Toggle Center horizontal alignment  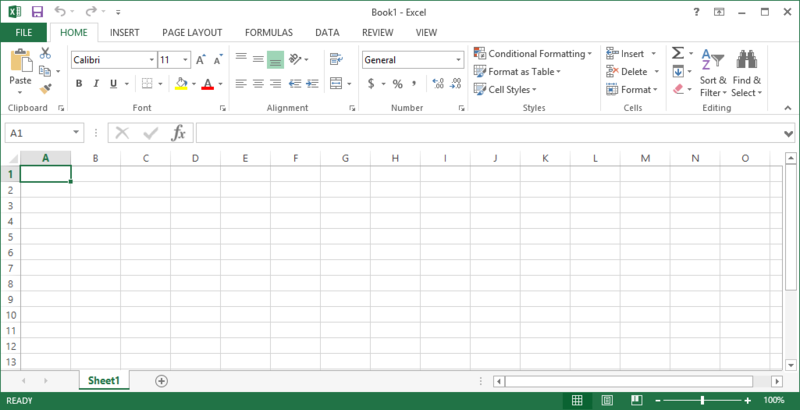[x=258, y=84]
